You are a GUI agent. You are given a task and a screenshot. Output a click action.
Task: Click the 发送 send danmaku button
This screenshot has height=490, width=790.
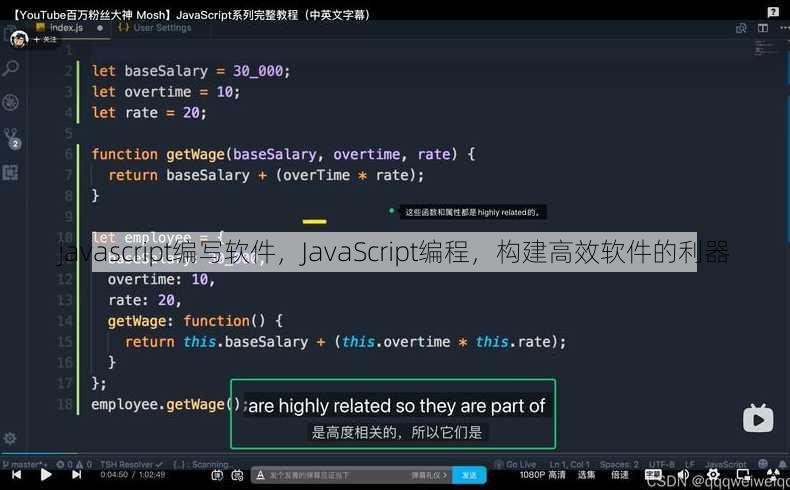(x=469, y=475)
